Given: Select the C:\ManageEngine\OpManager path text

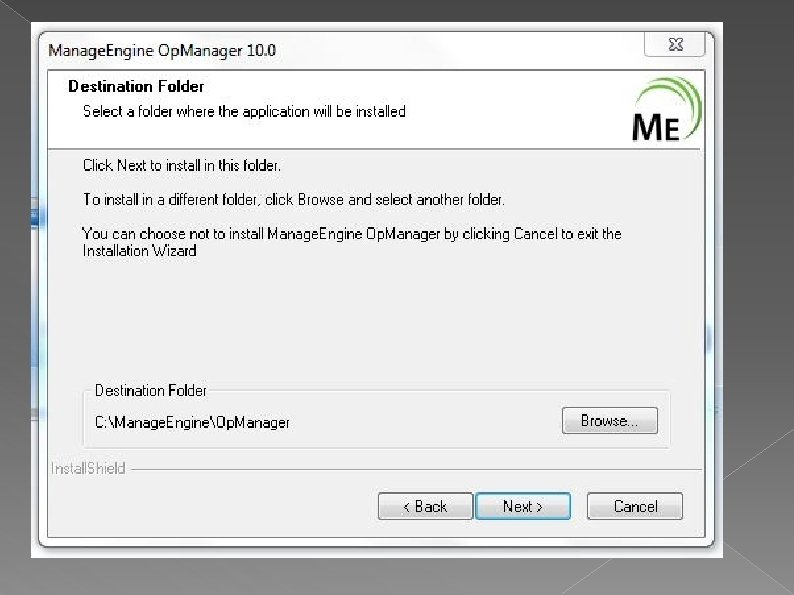Looking at the screenshot, I should point(192,422).
